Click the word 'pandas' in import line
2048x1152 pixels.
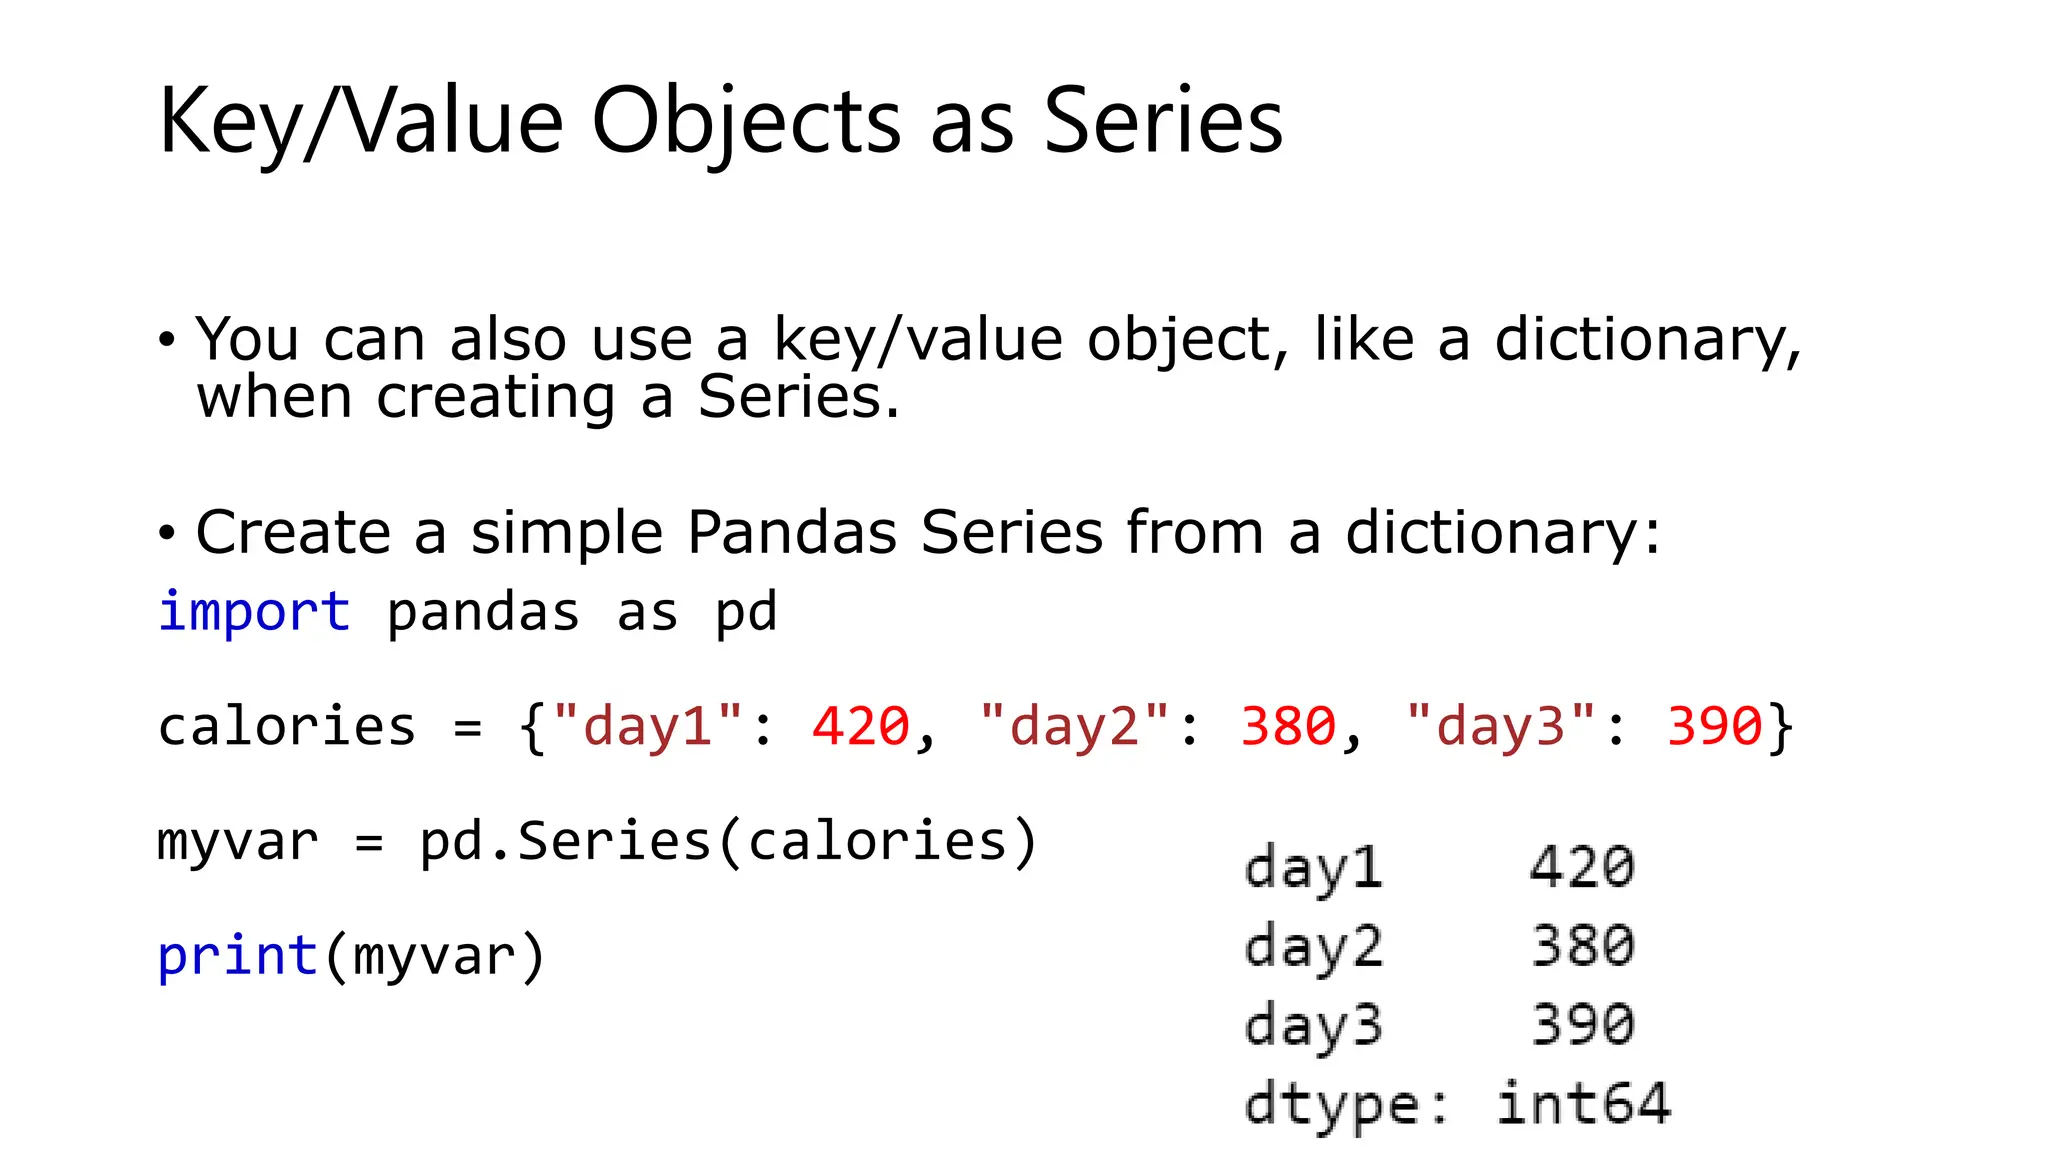pyautogui.click(x=483, y=613)
